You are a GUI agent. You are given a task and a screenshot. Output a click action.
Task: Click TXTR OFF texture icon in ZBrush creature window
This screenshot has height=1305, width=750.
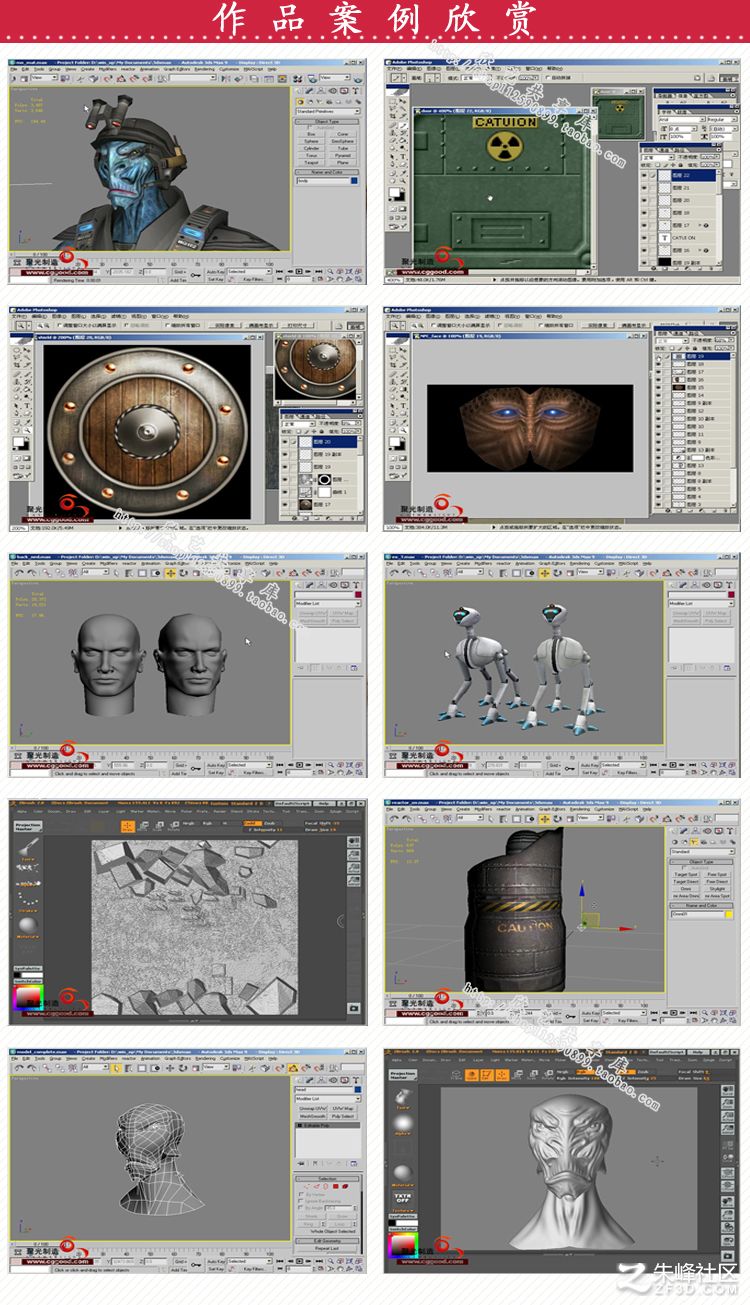tap(402, 1197)
